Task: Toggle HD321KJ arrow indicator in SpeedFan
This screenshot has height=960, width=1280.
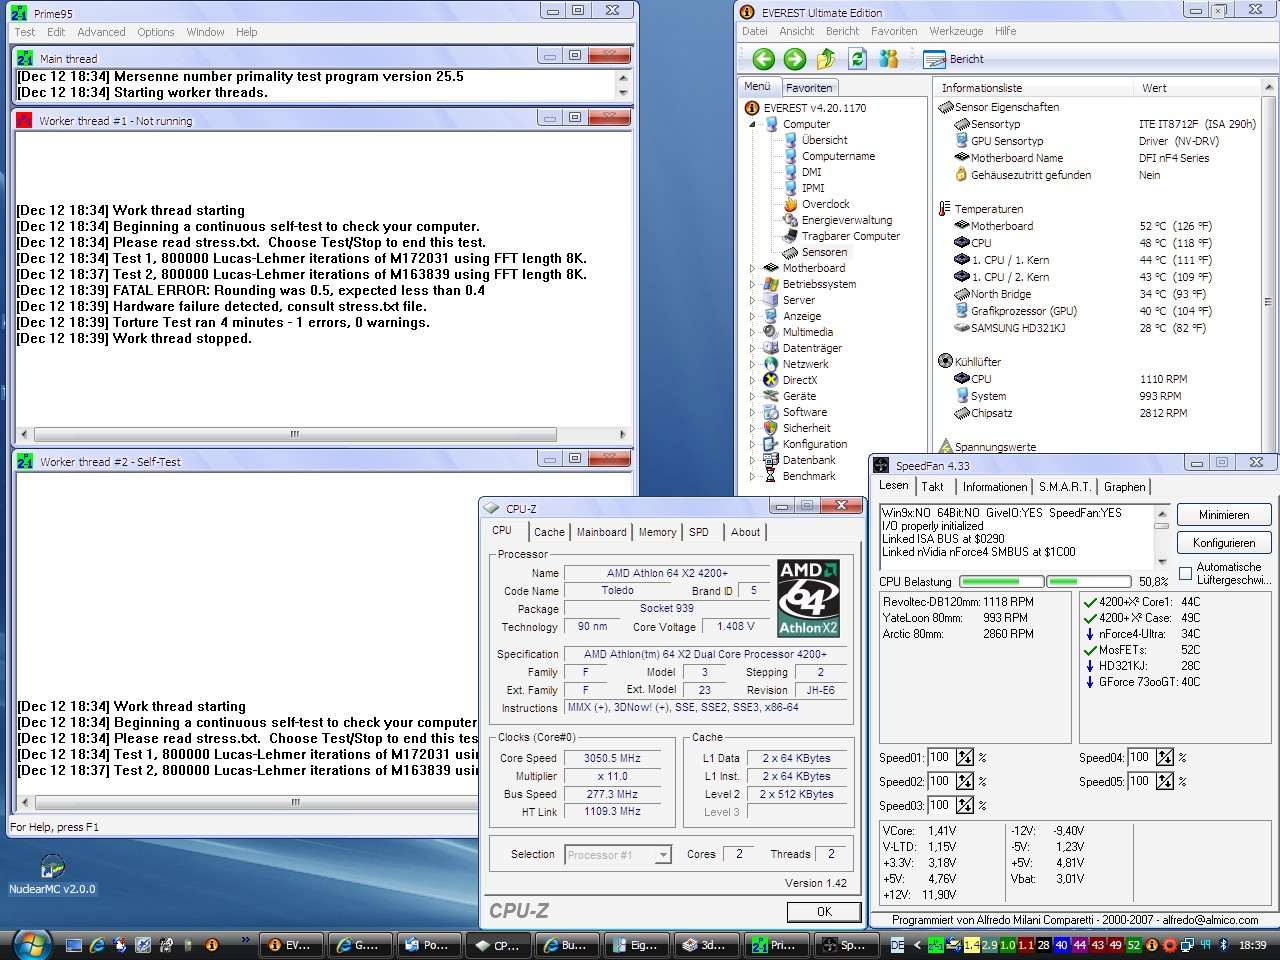Action: coord(1090,666)
